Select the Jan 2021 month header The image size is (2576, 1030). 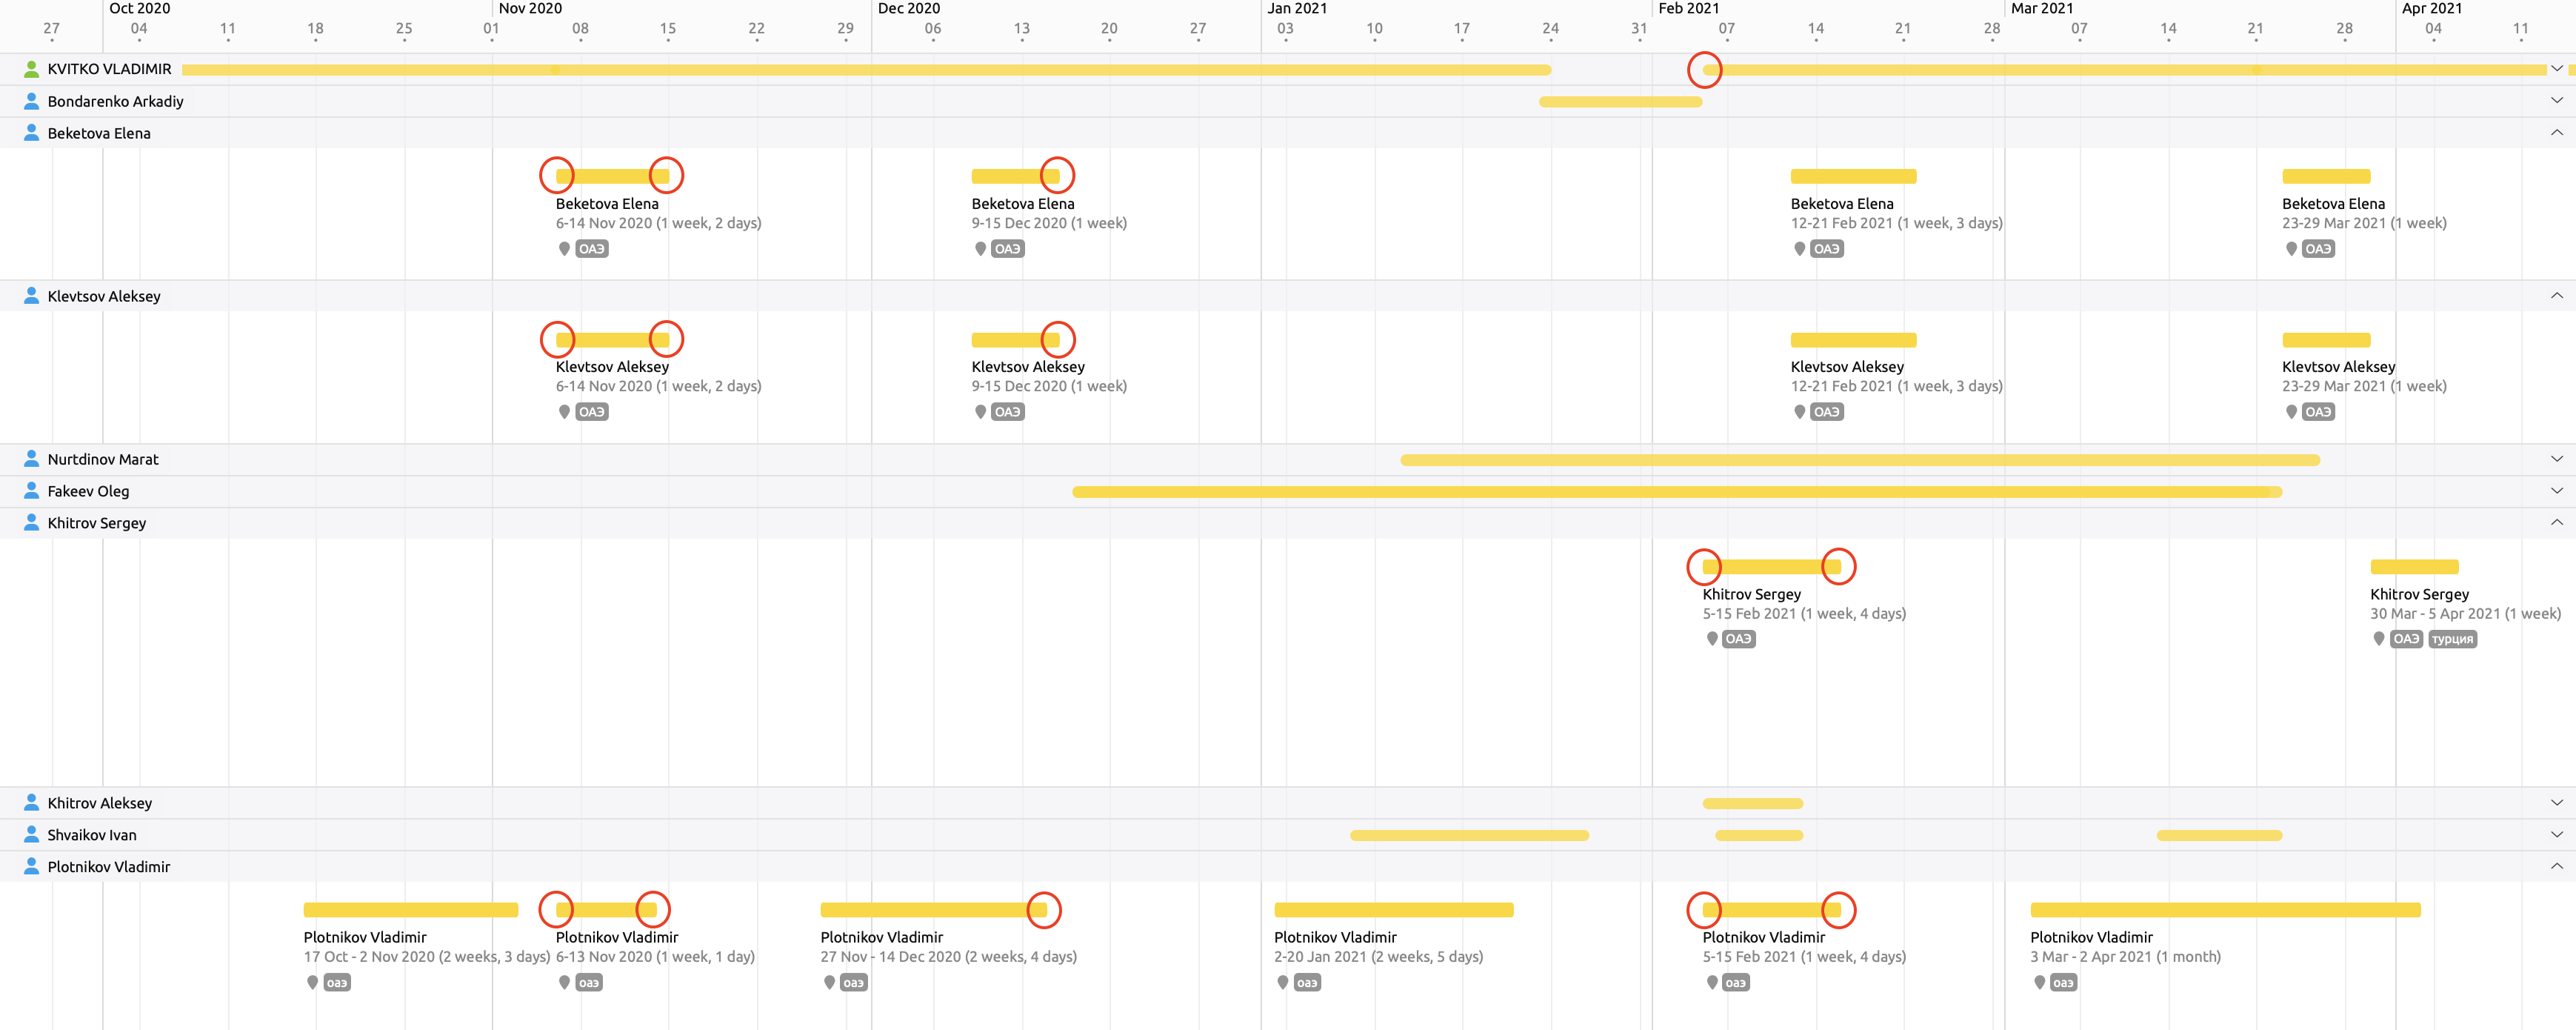1297,8
